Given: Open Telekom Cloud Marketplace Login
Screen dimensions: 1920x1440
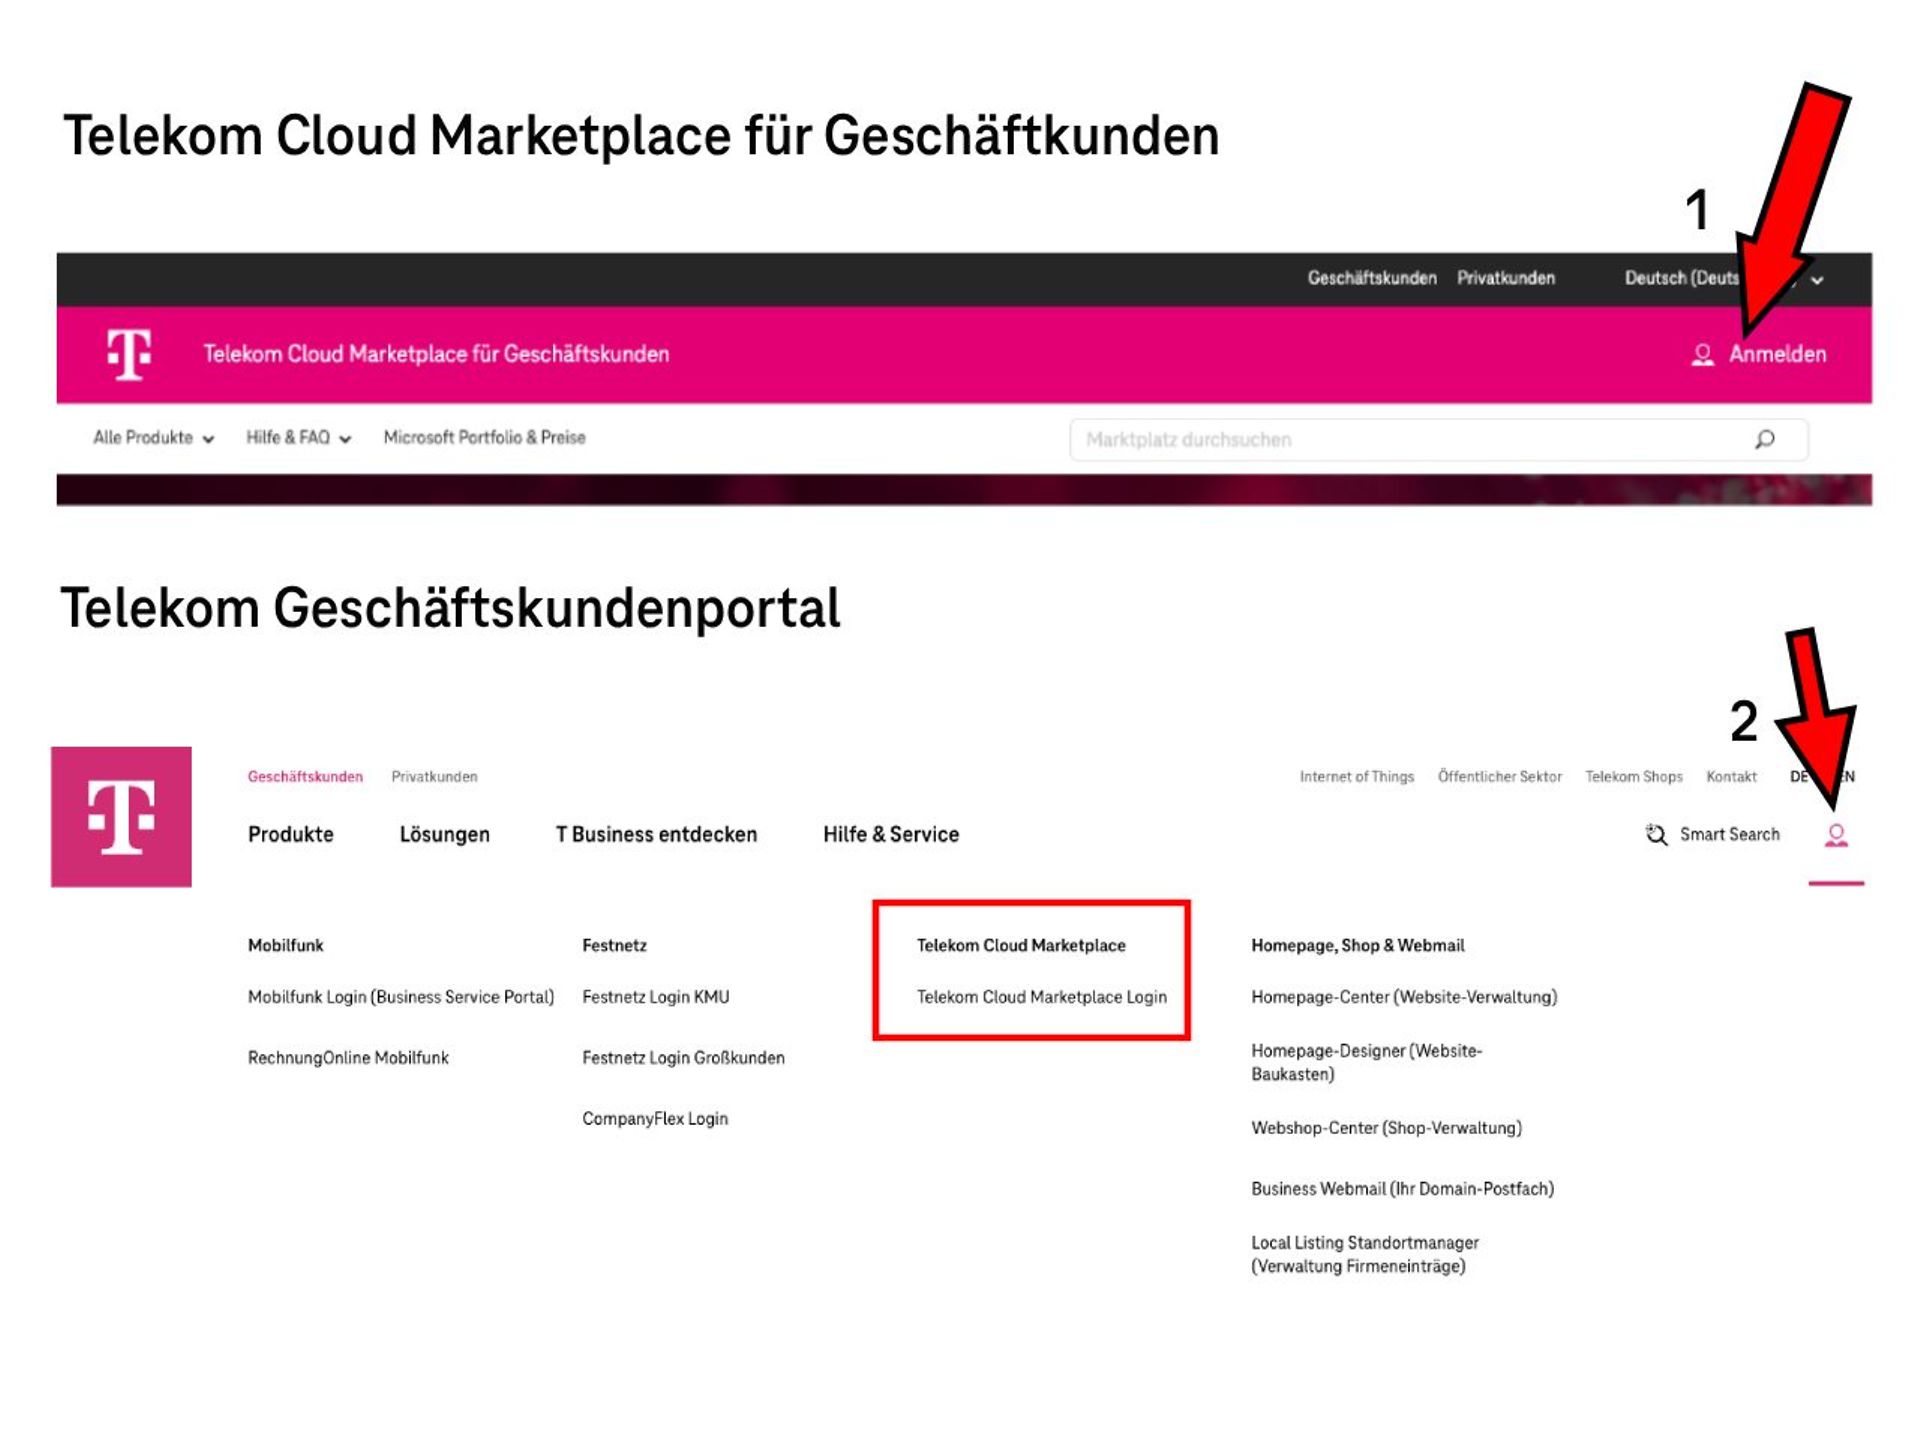Looking at the screenshot, I should [x=1042, y=997].
